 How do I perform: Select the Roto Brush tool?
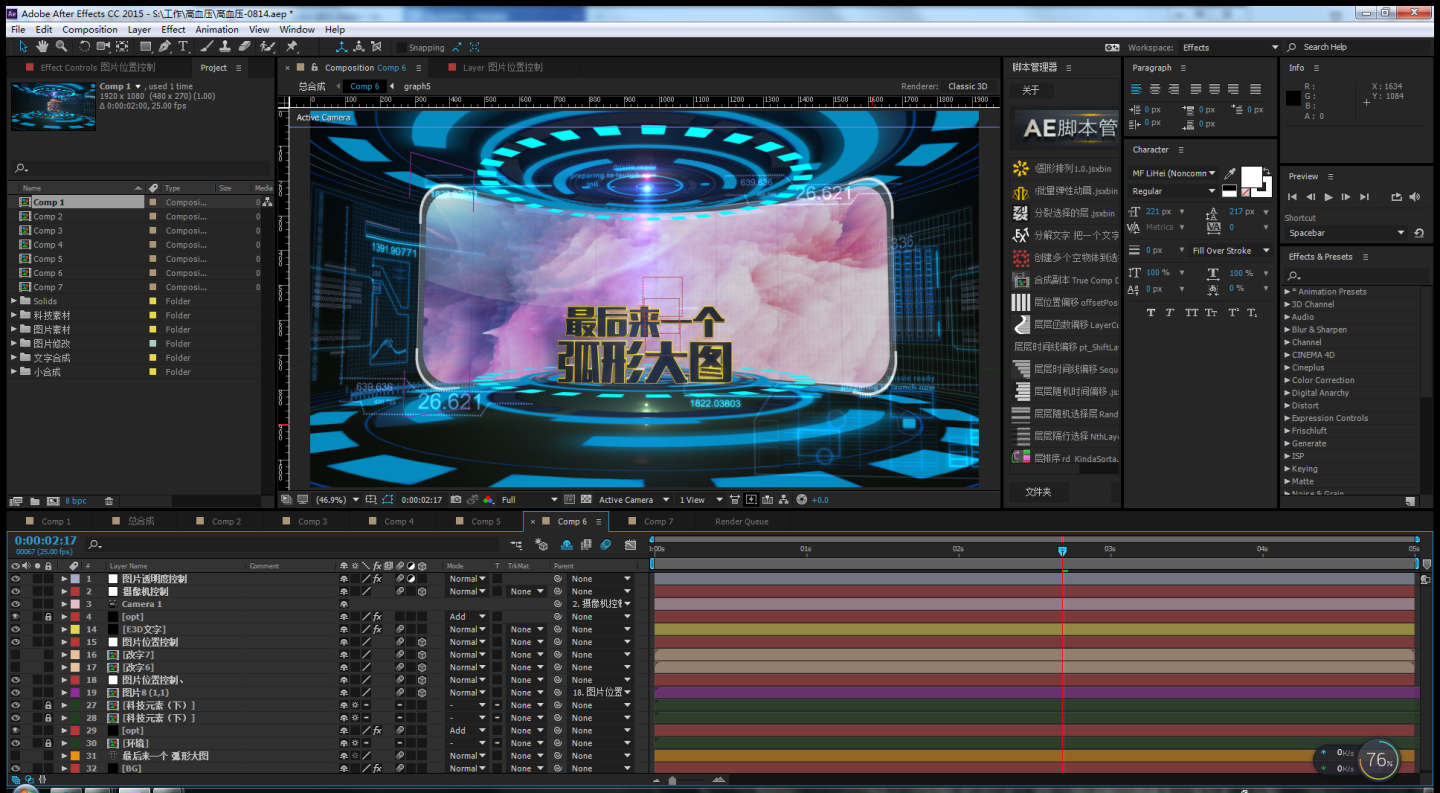click(268, 47)
